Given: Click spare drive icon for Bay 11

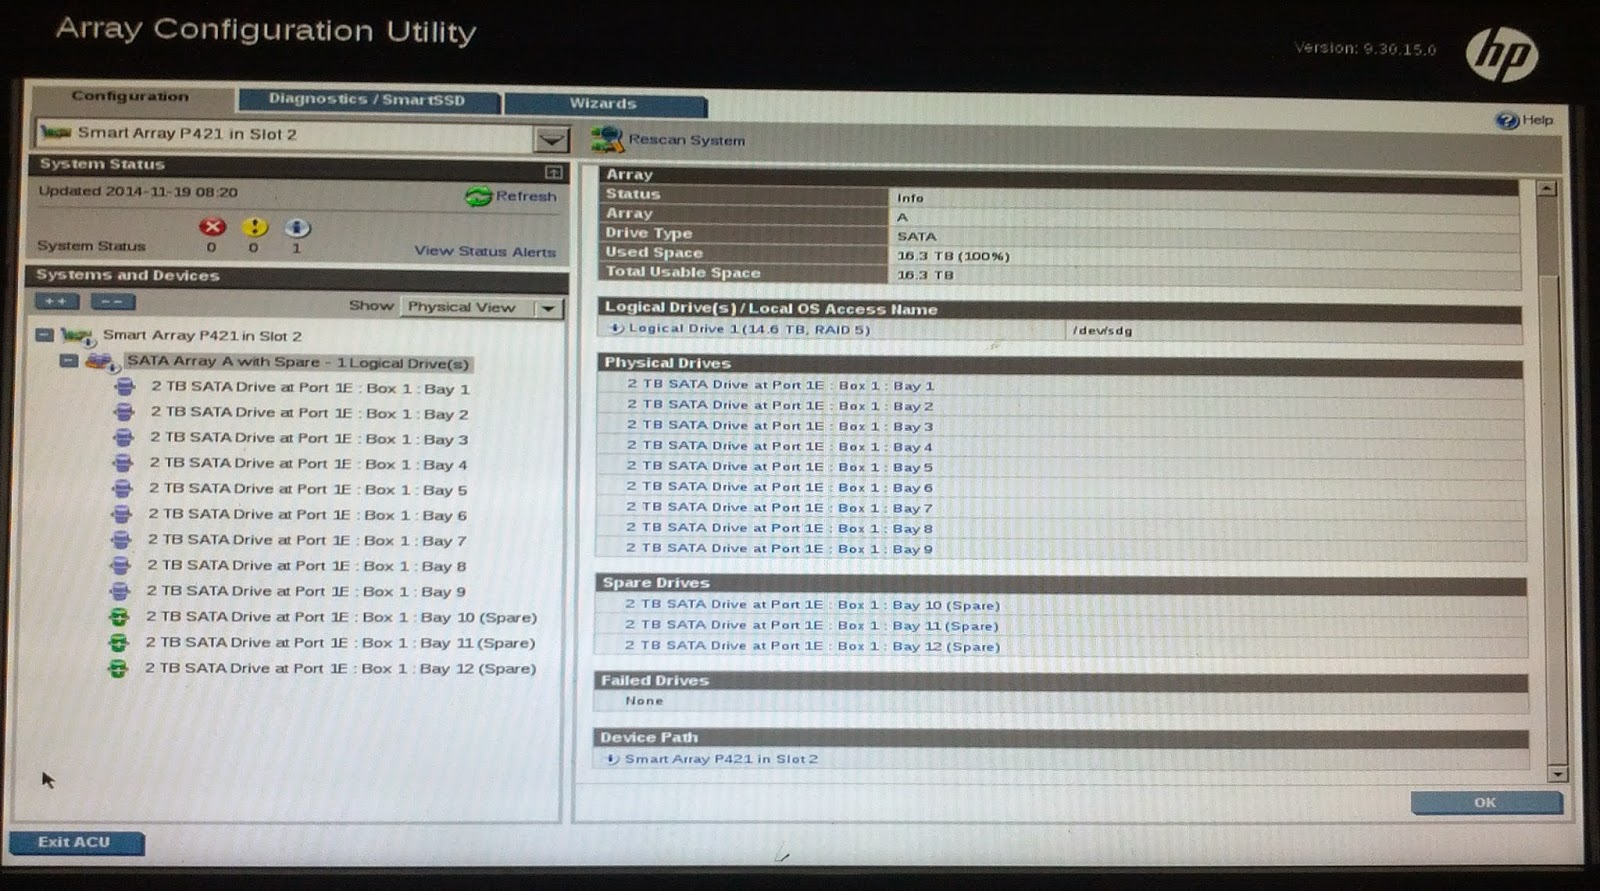Looking at the screenshot, I should coord(118,642).
